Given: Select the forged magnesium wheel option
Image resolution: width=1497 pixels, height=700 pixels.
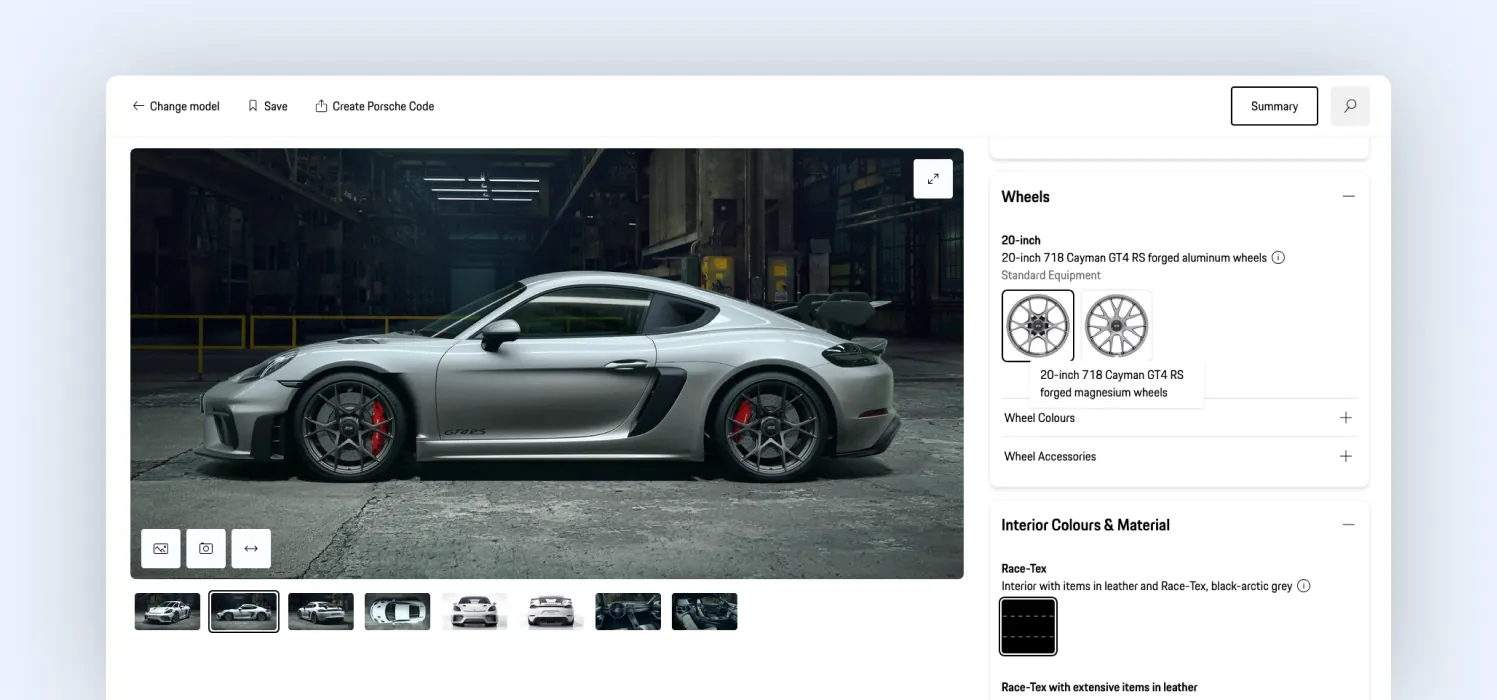Looking at the screenshot, I should coord(1116,326).
